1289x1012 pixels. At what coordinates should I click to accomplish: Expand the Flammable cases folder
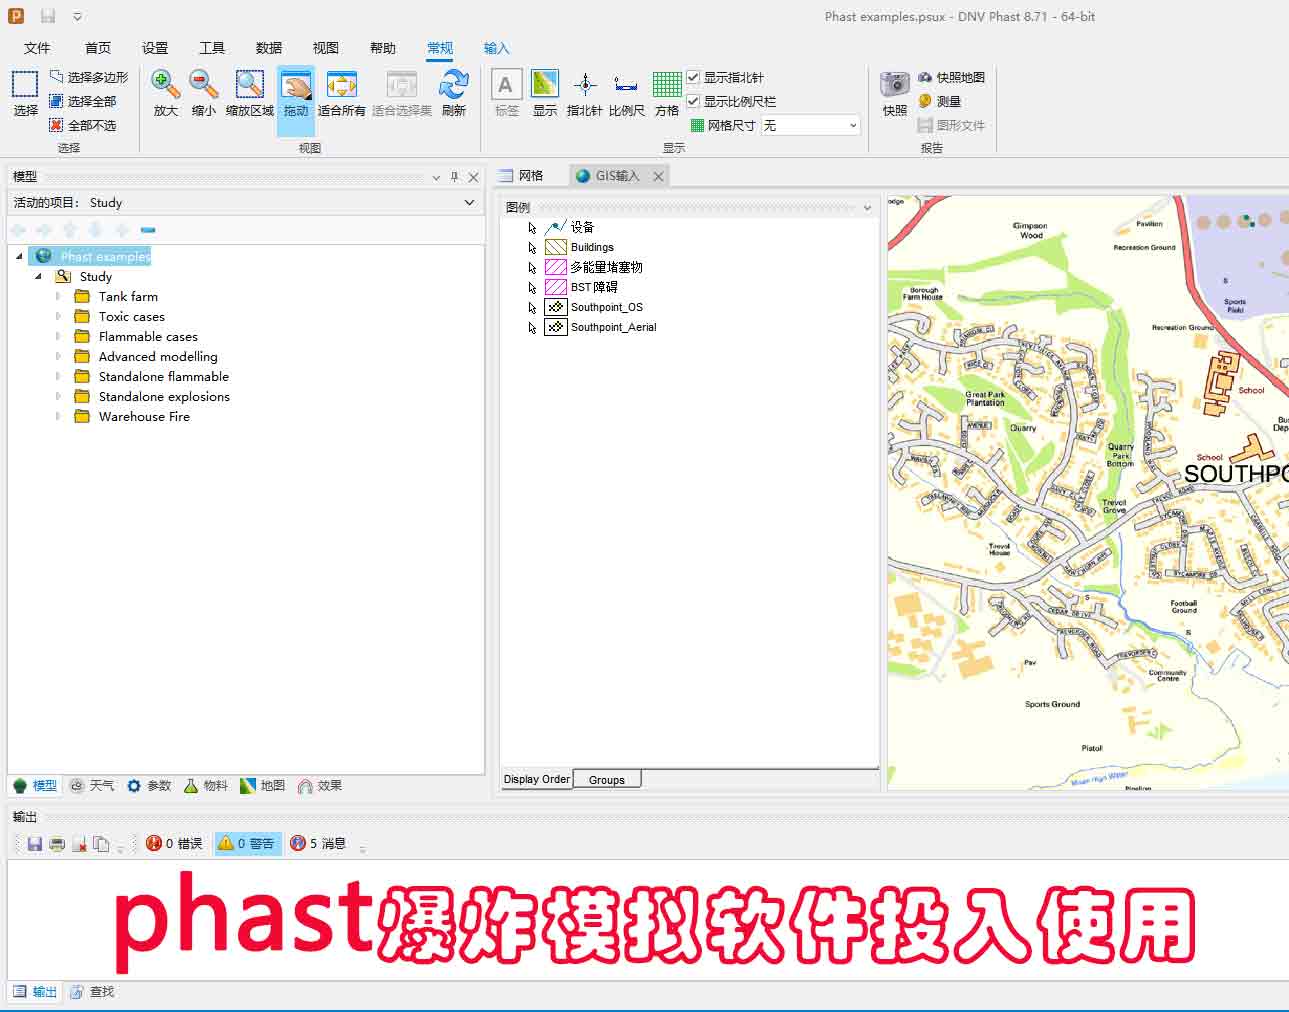pos(58,337)
